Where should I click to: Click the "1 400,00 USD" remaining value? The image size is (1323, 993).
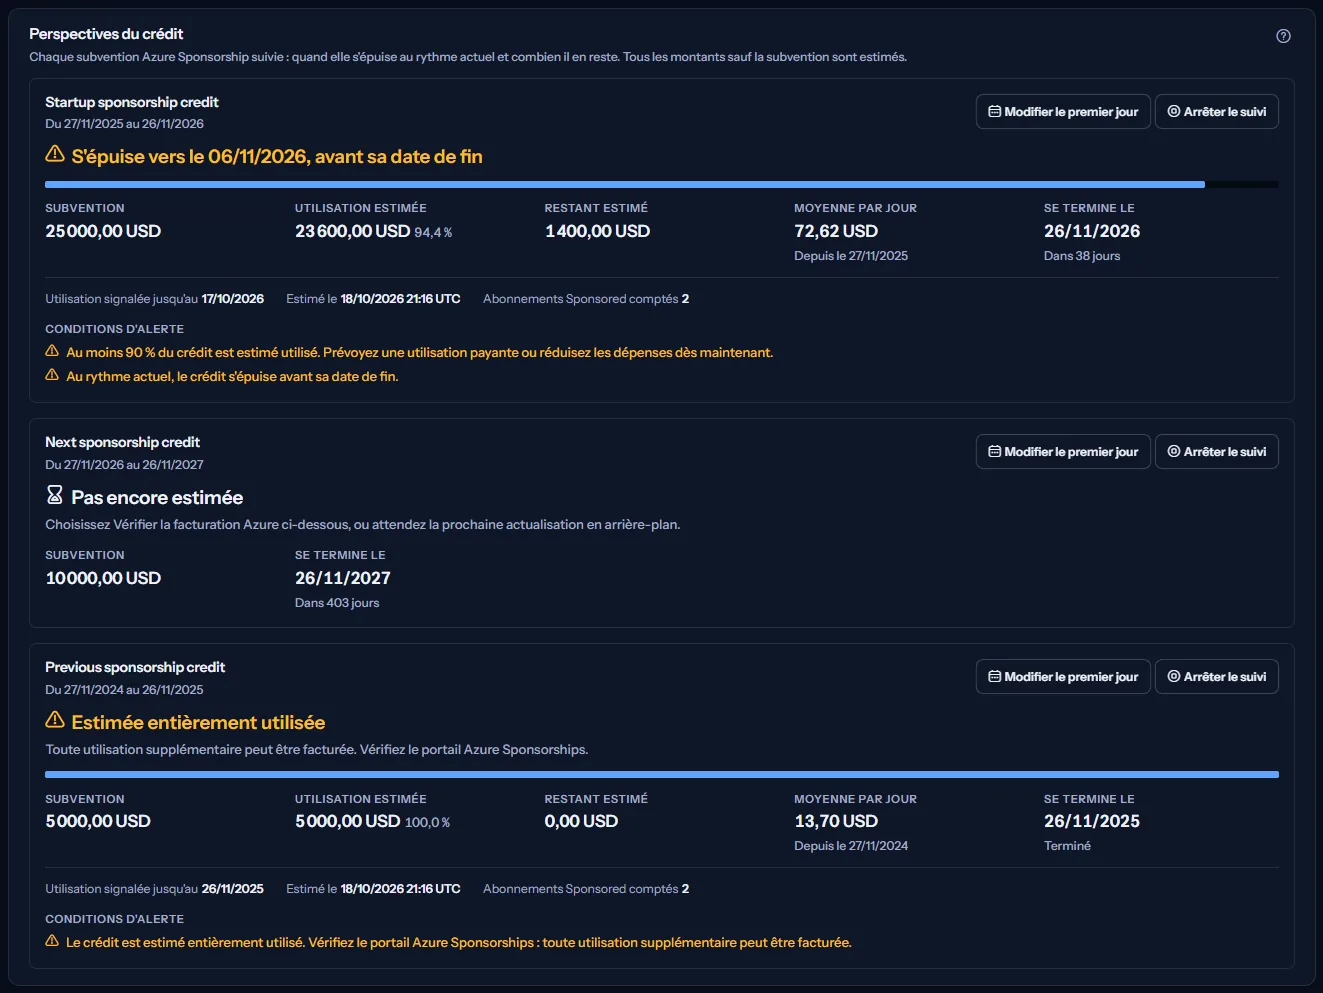pyautogui.click(x=597, y=231)
